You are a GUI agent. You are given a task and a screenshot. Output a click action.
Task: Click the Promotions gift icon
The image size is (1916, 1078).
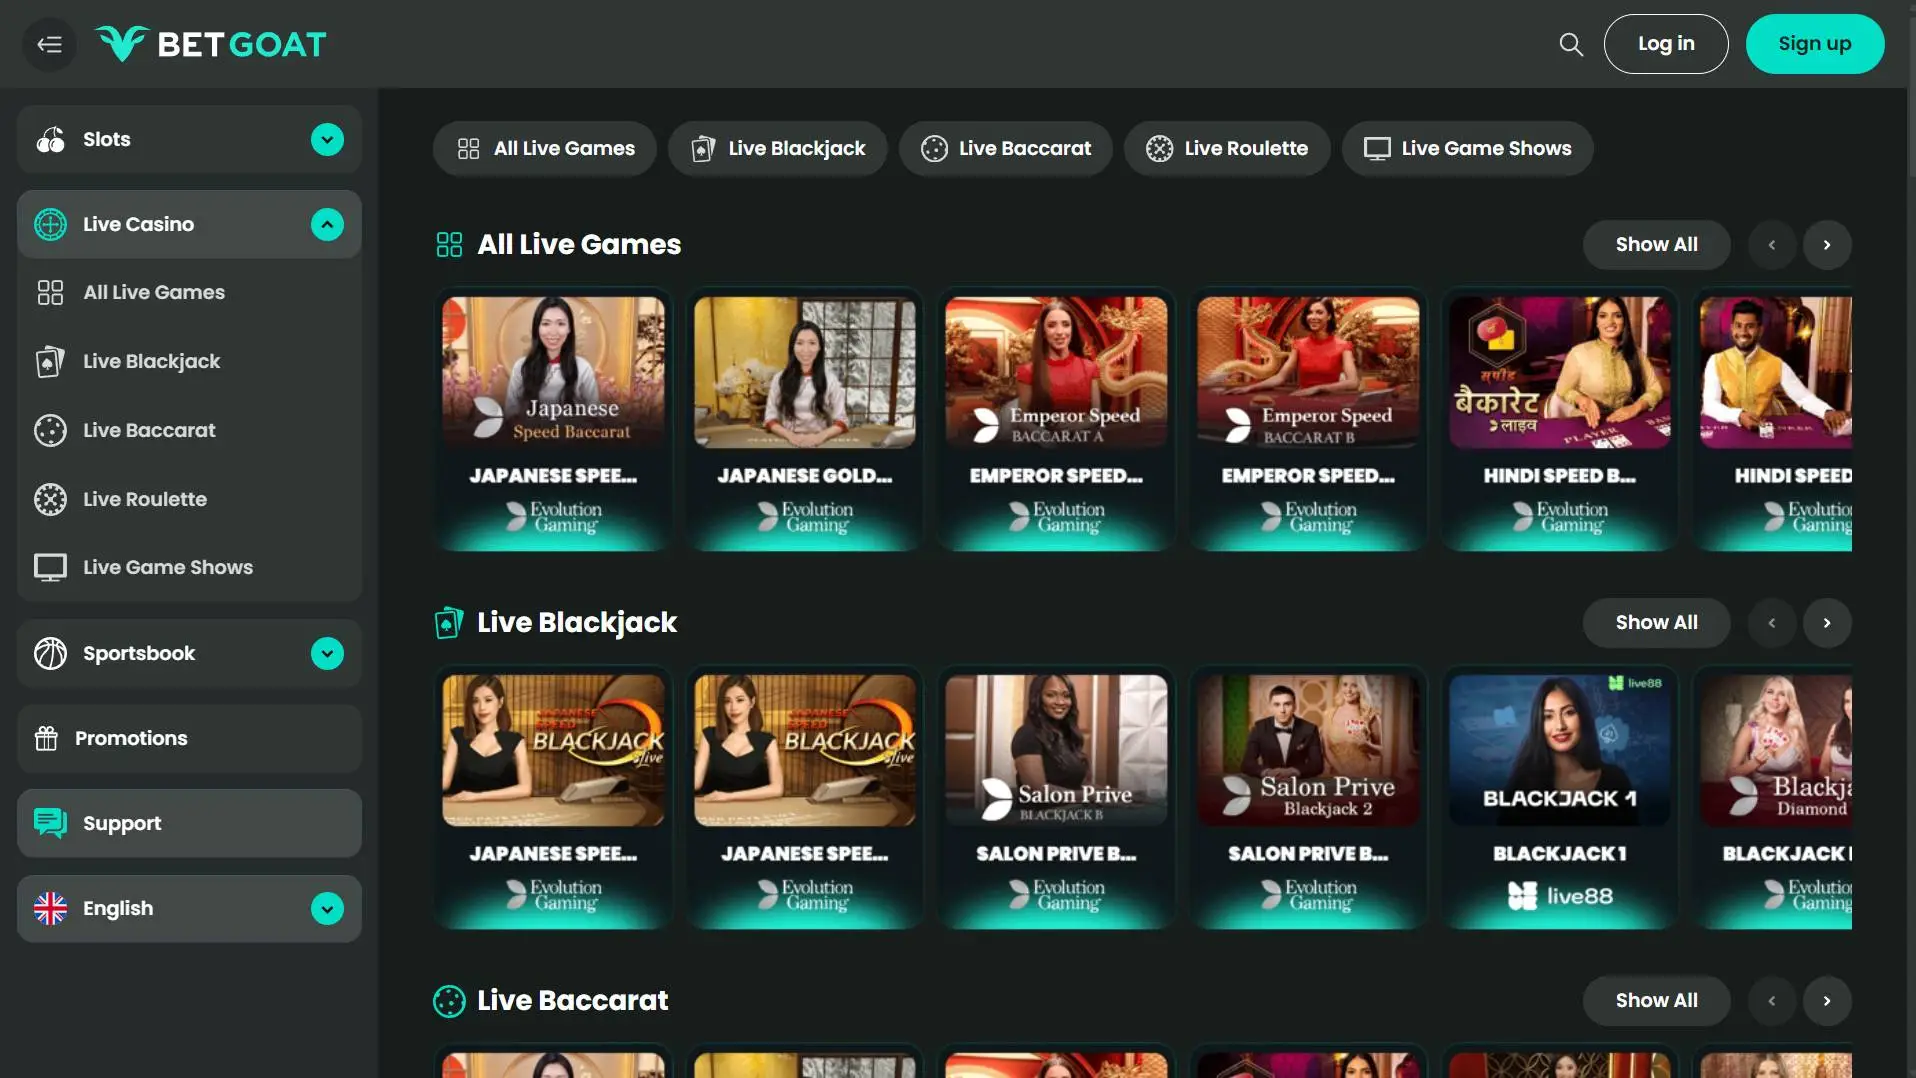tap(46, 738)
